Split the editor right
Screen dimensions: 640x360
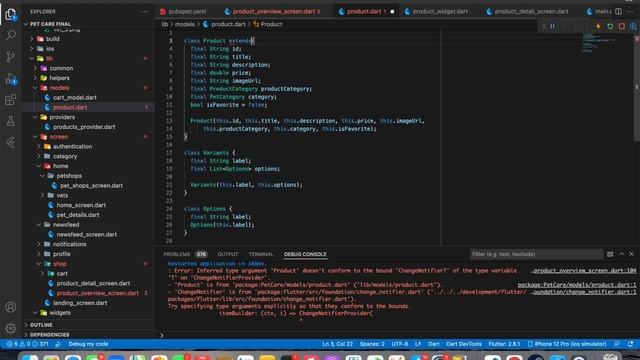618,11
